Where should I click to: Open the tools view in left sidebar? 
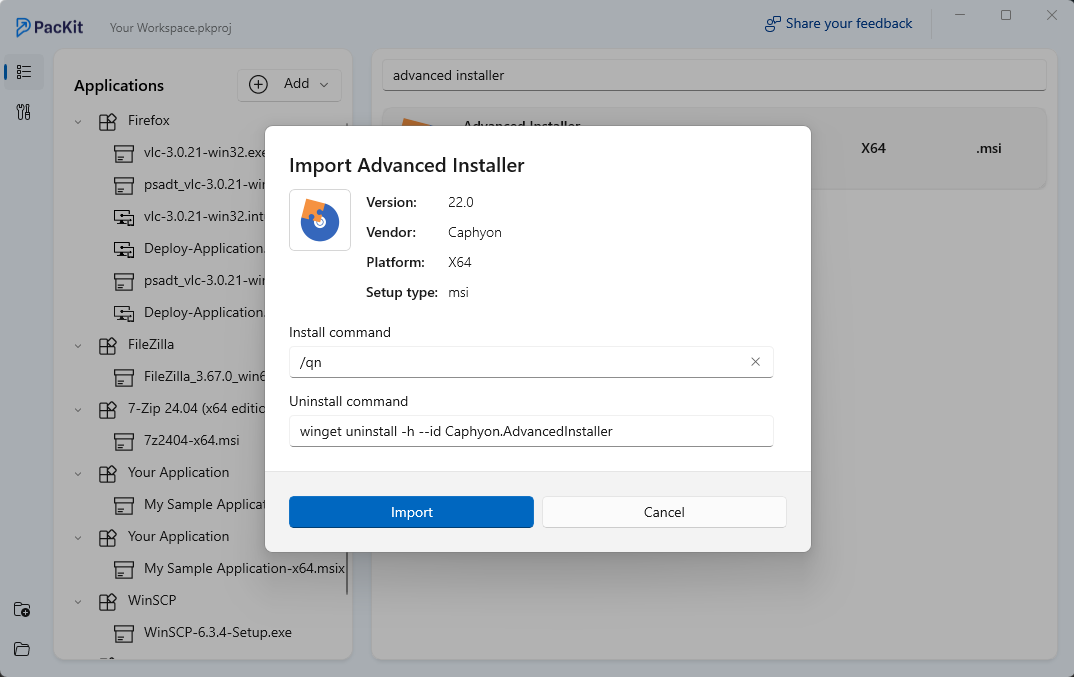point(24,112)
